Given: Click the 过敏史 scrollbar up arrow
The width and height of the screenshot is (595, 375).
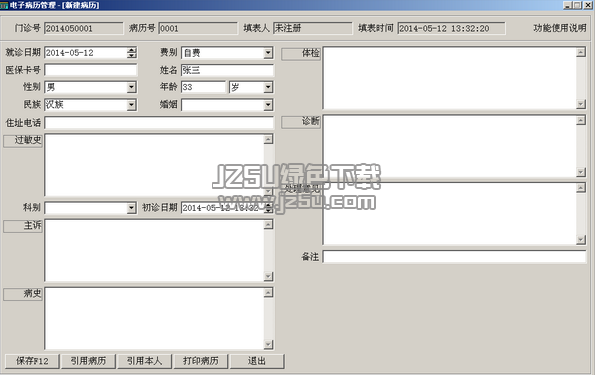Looking at the screenshot, I should (268, 139).
